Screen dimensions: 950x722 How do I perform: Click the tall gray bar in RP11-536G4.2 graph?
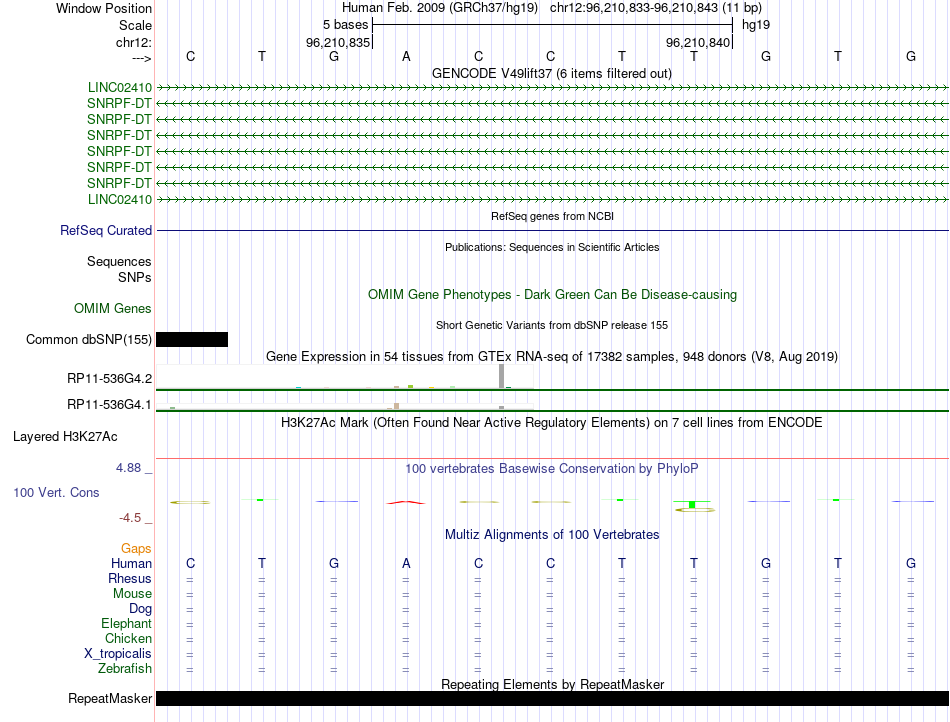[x=501, y=376]
